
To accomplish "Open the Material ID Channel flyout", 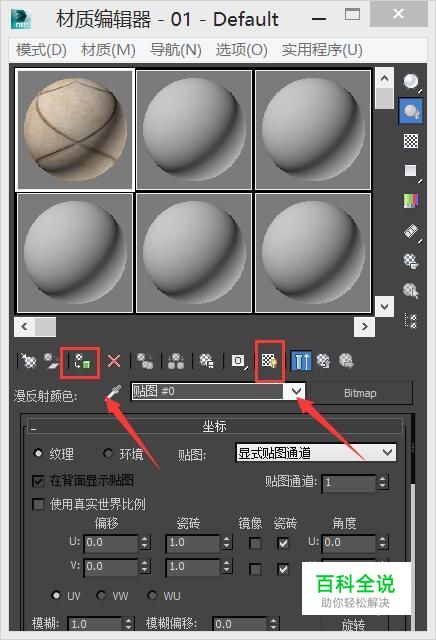I will [x=238, y=361].
